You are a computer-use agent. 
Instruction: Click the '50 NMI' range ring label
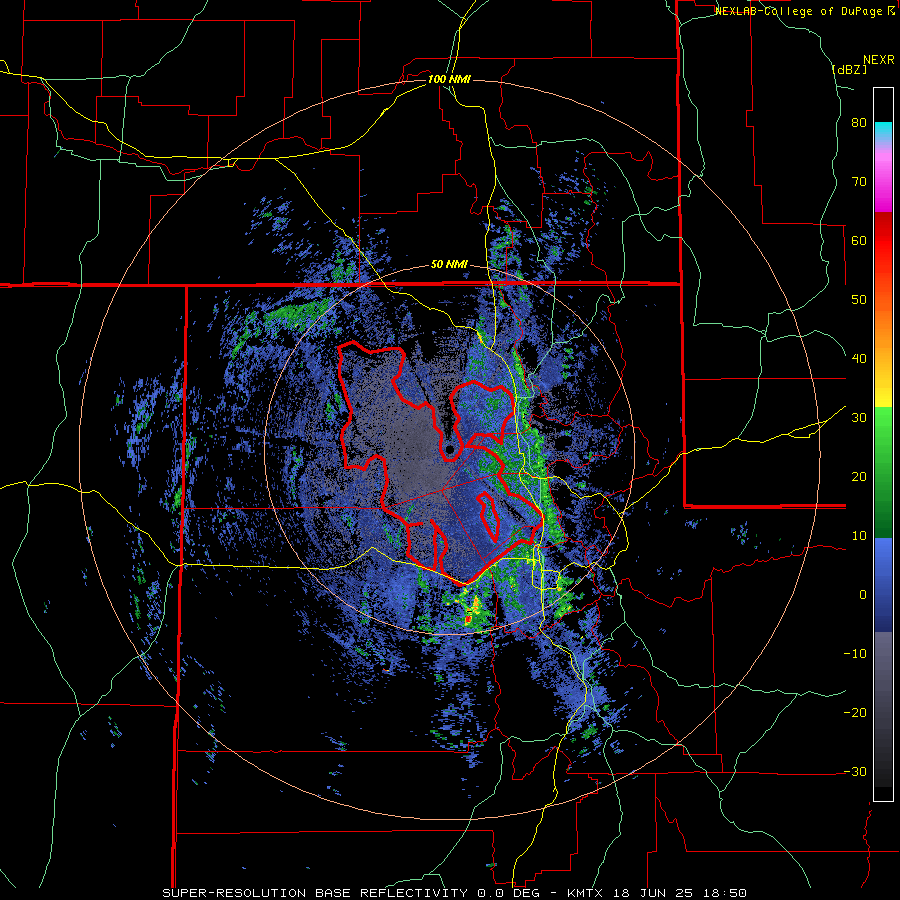tap(449, 265)
